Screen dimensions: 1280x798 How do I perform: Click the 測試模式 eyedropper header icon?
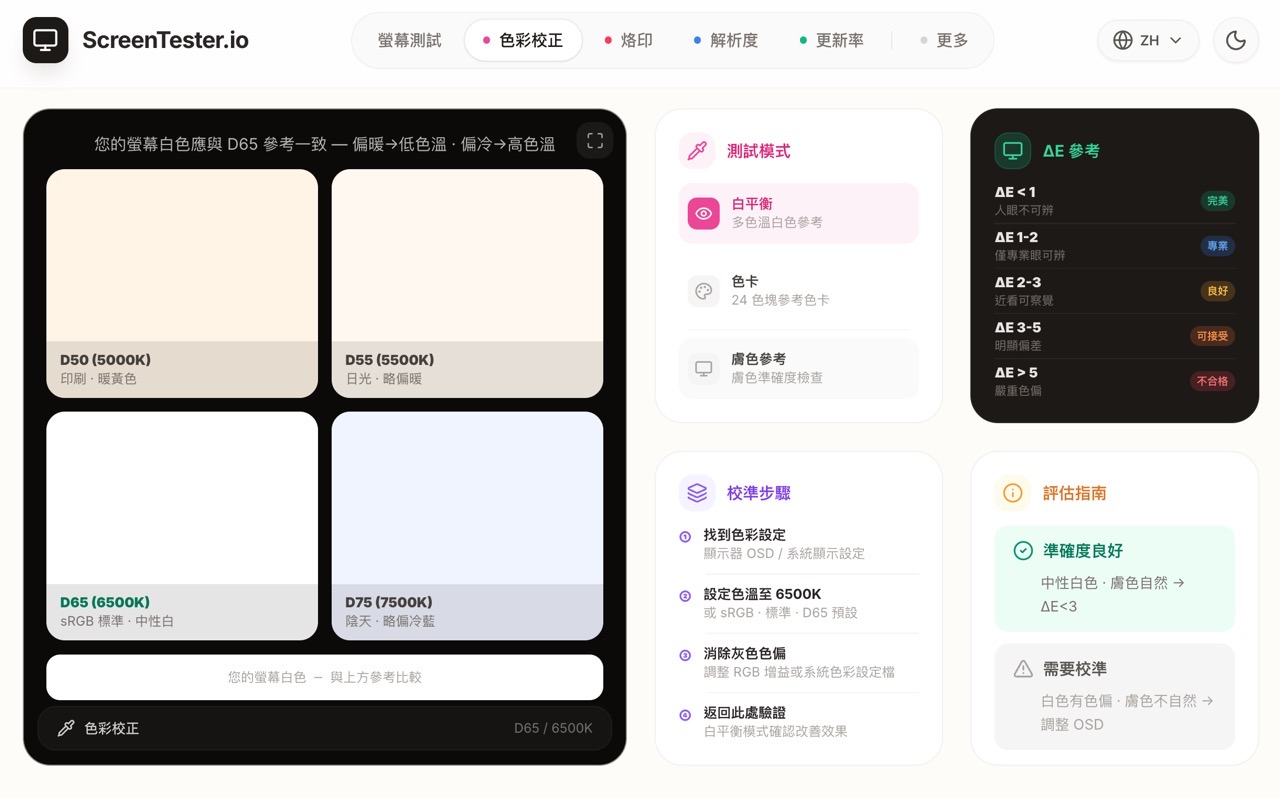[697, 151]
